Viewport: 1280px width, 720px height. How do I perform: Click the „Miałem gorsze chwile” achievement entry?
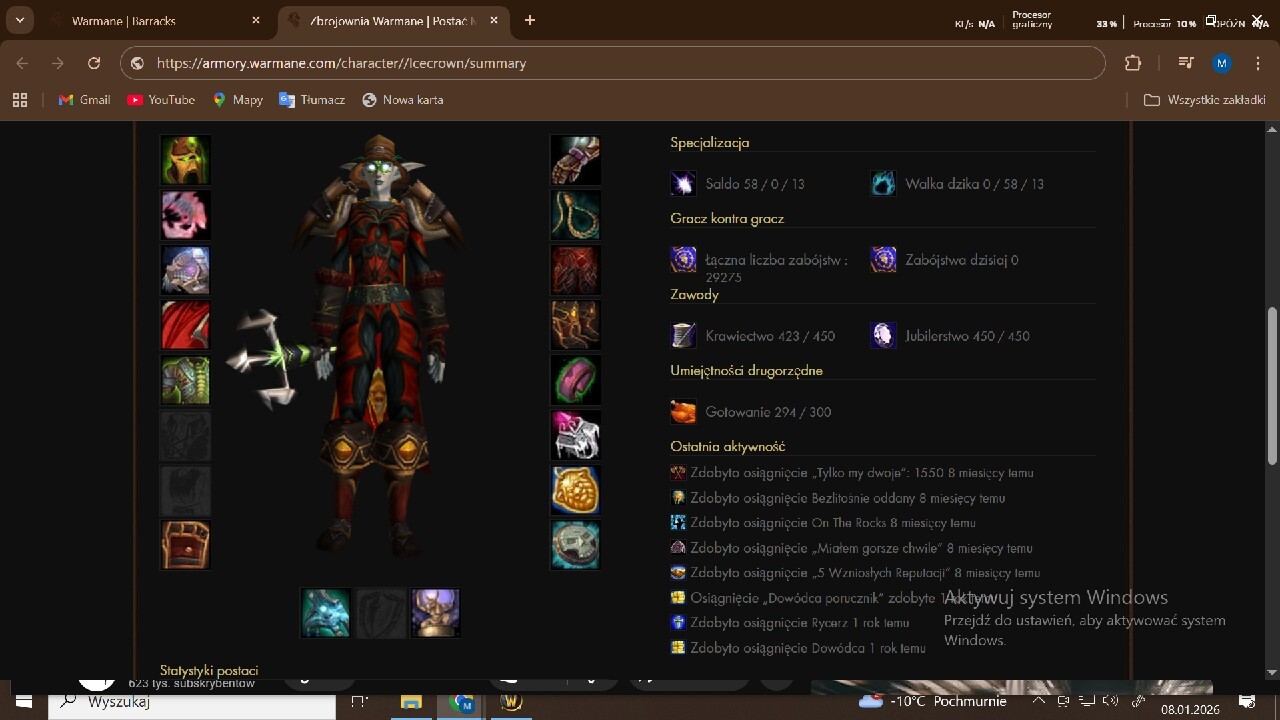tap(851, 548)
